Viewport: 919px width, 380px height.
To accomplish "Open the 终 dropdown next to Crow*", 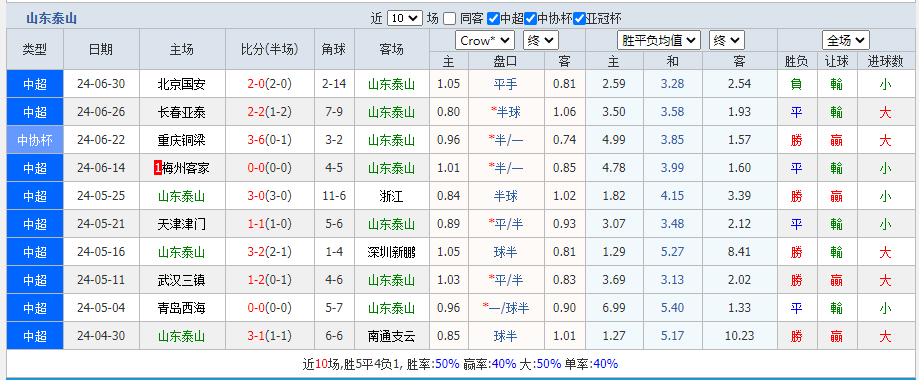I will pos(540,40).
